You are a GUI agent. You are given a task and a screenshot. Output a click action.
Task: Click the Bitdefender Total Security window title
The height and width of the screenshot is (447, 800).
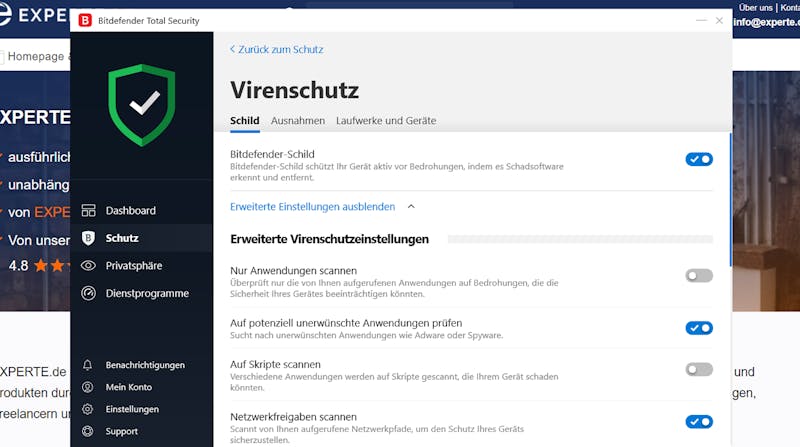pyautogui.click(x=148, y=21)
